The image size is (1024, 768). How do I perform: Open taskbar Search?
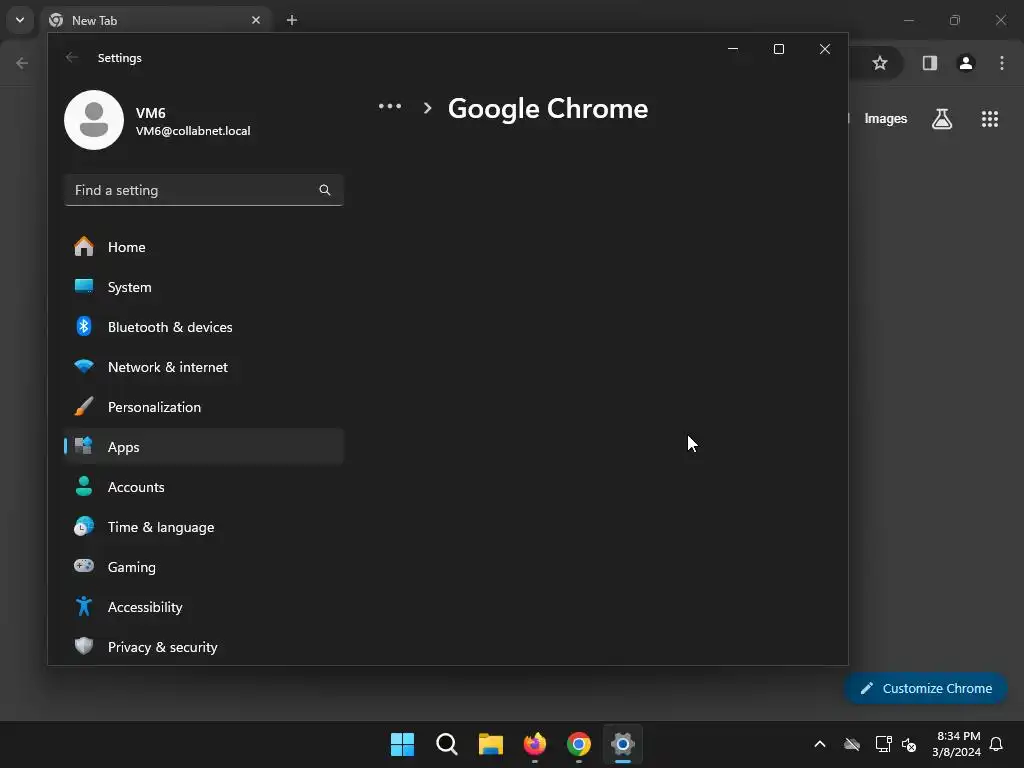(x=447, y=744)
